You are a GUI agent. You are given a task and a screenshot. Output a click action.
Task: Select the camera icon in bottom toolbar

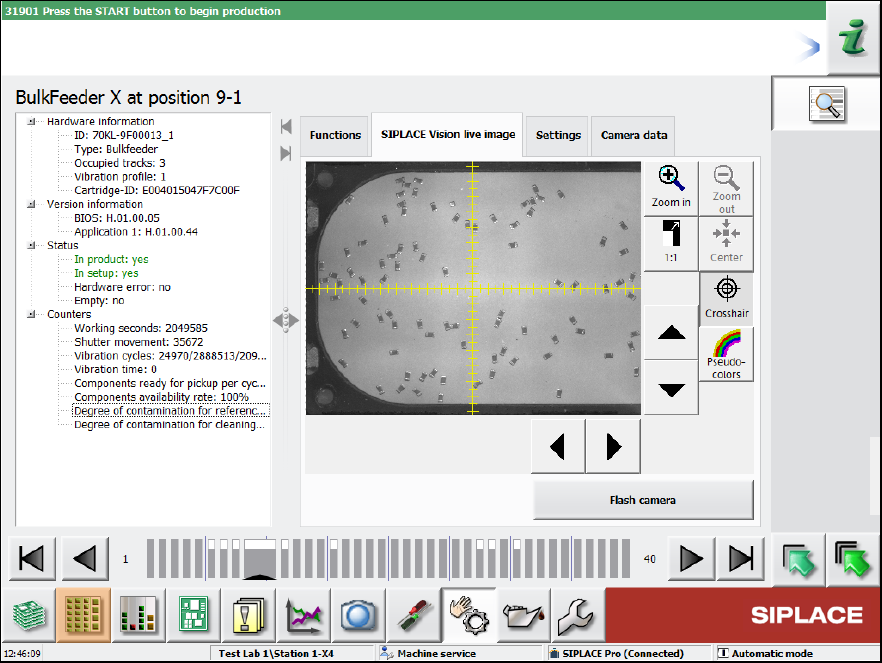click(357, 614)
